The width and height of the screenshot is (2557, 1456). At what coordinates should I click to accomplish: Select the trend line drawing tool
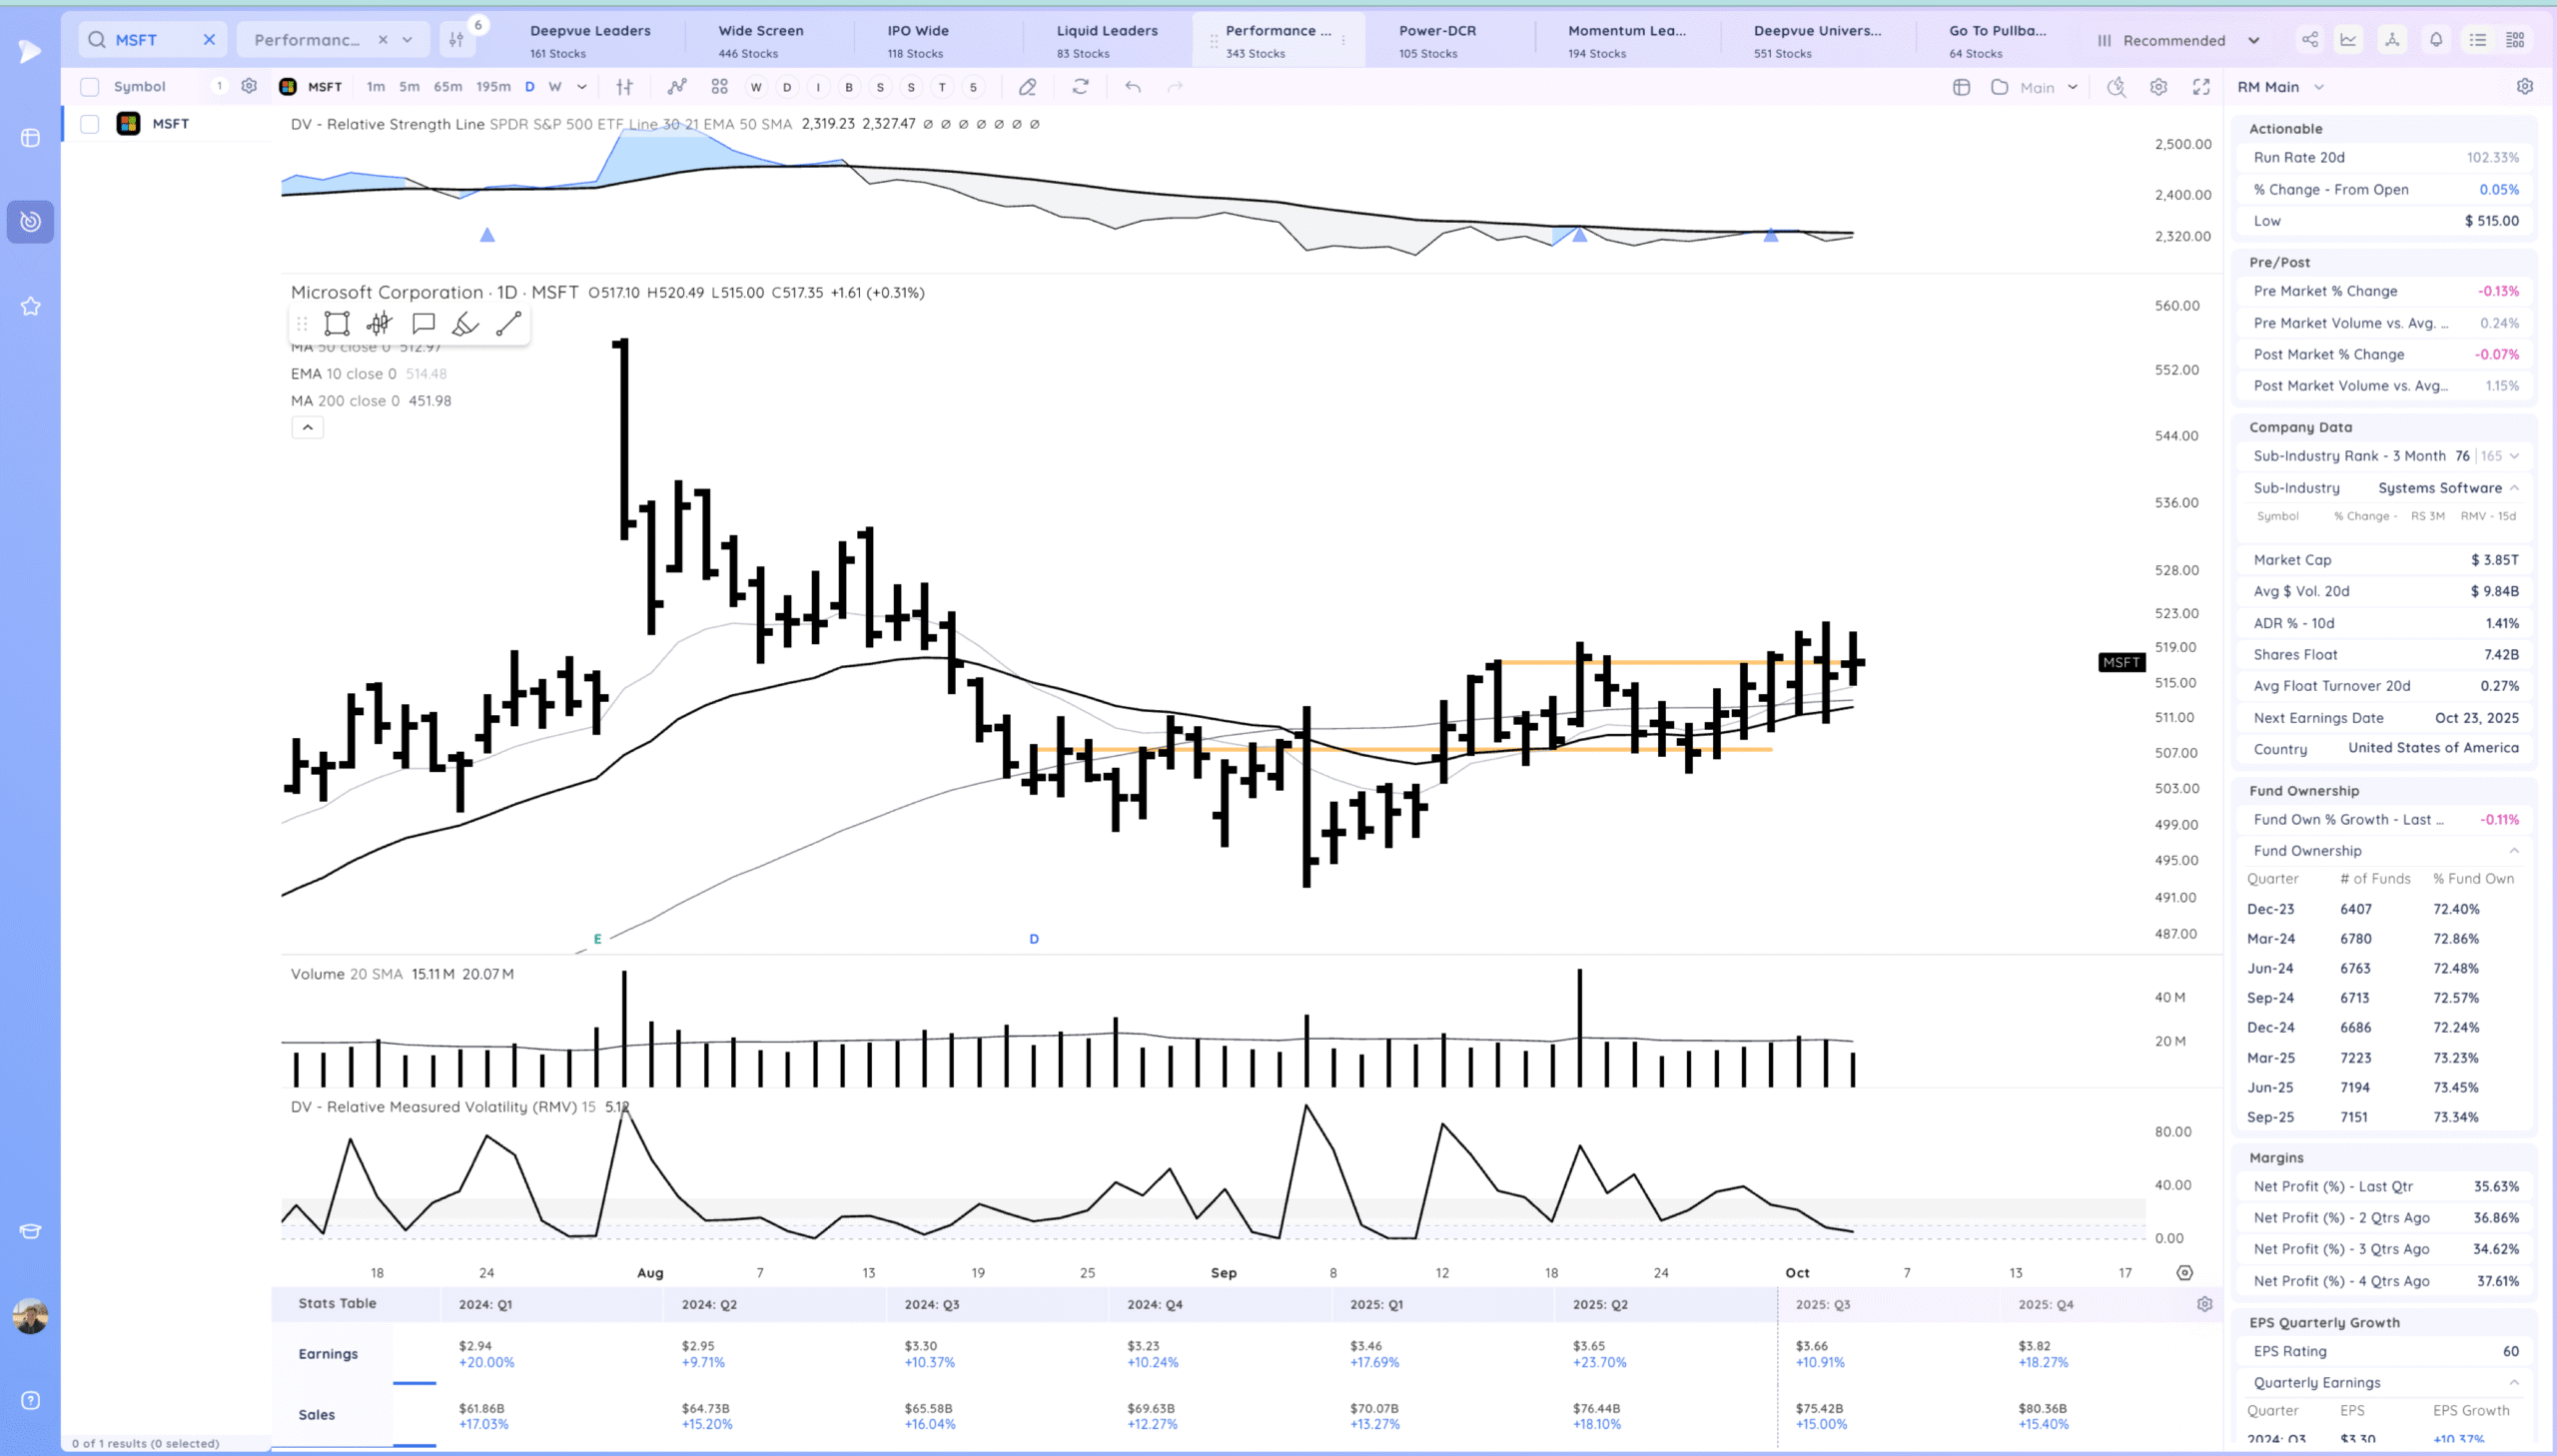tap(508, 323)
